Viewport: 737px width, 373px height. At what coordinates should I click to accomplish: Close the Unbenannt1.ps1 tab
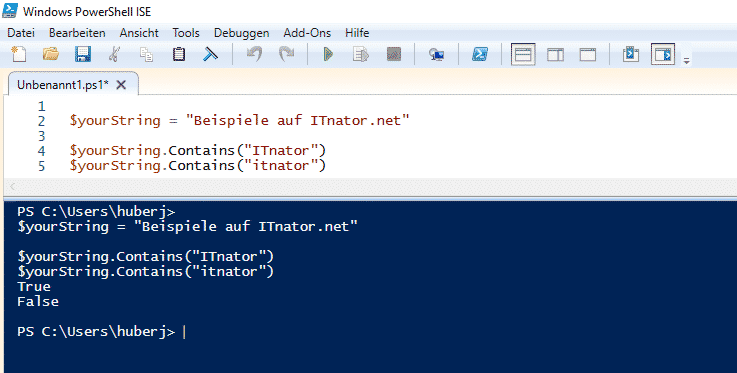[x=121, y=85]
